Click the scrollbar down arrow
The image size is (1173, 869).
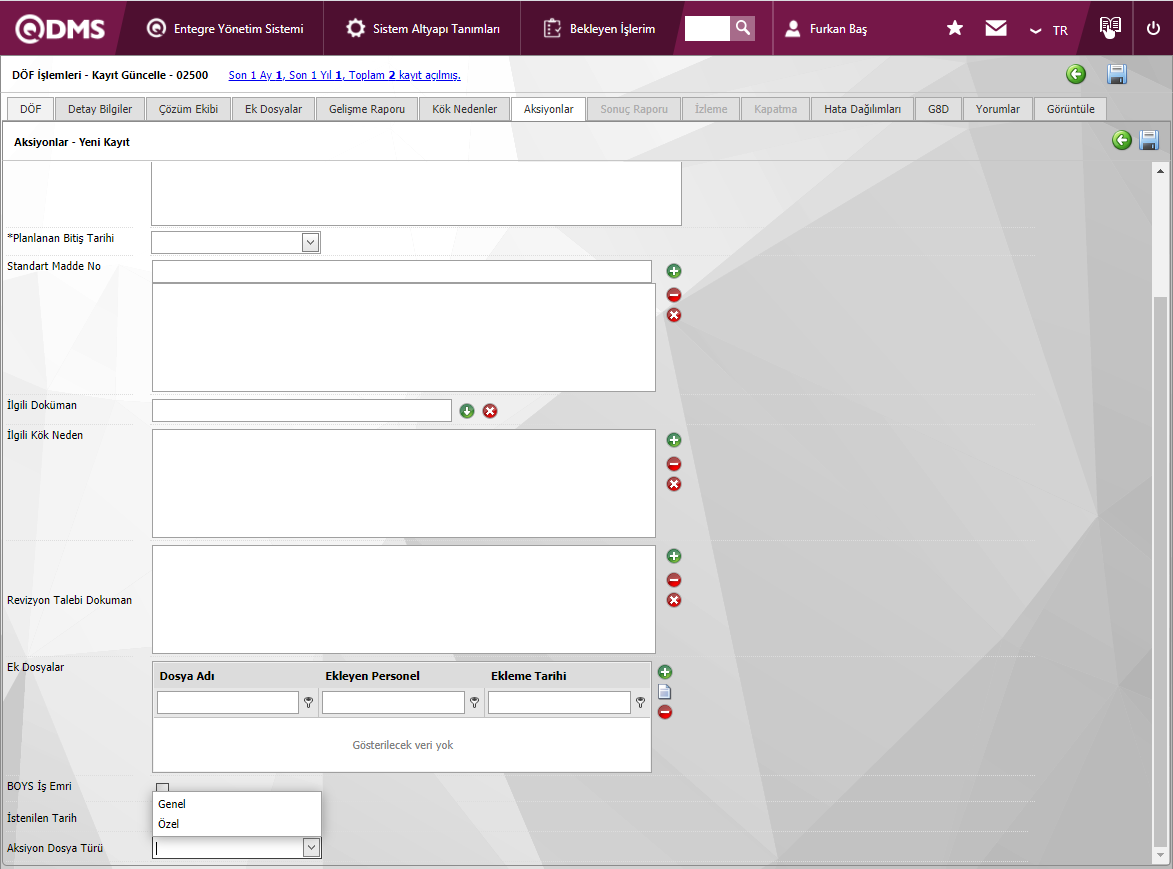[x=1160, y=855]
